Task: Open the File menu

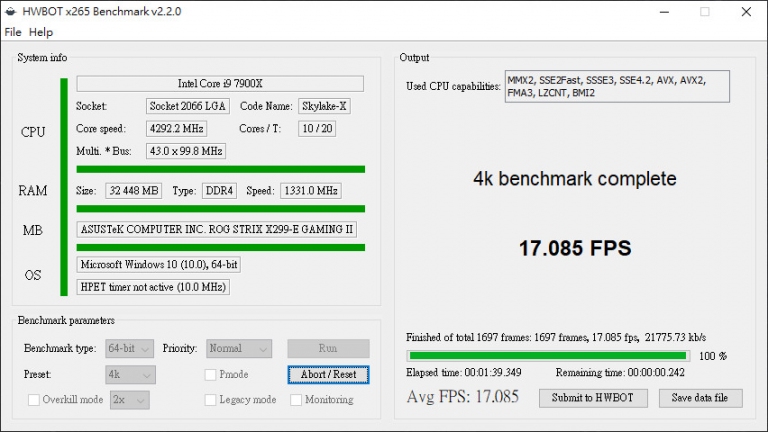Action: pos(13,32)
